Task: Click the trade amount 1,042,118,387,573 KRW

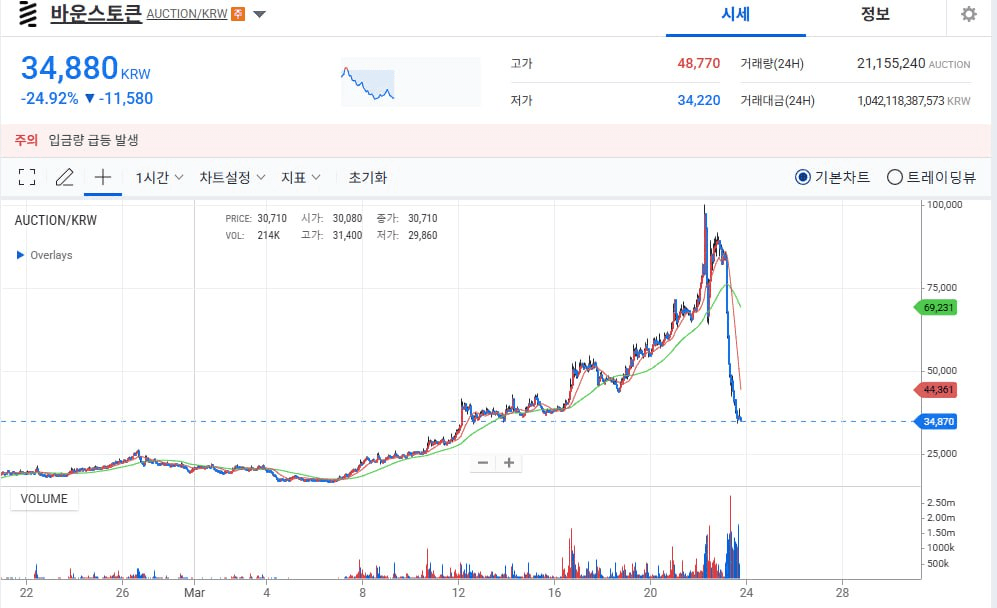Action: click(914, 100)
